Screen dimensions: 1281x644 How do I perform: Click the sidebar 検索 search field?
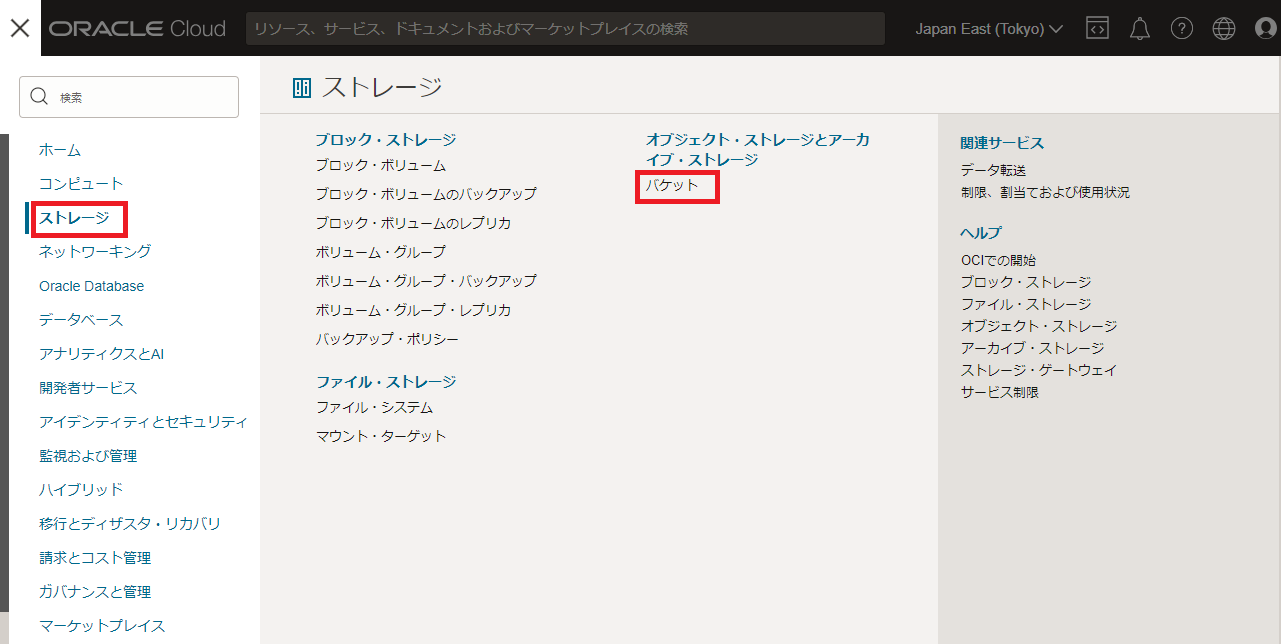(x=129, y=97)
